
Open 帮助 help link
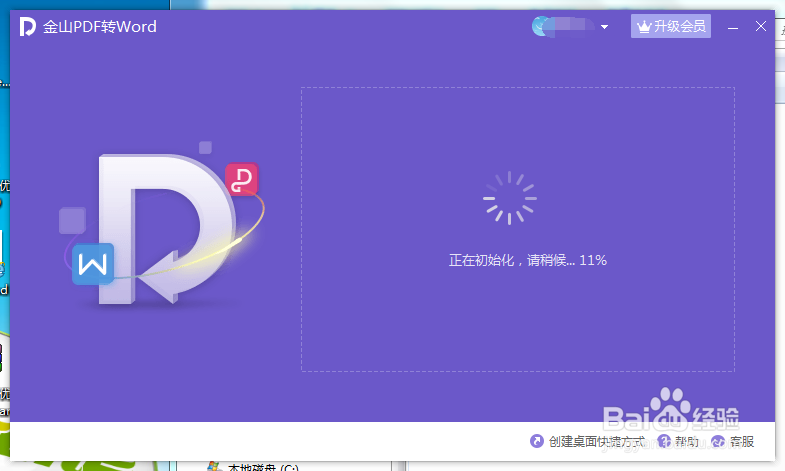pos(686,441)
